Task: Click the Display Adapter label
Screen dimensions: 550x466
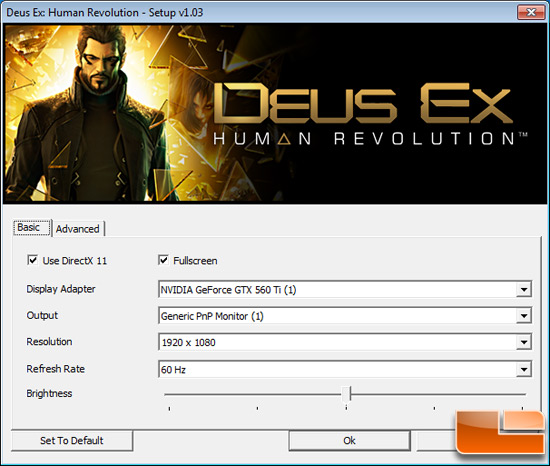Action: pos(61,289)
